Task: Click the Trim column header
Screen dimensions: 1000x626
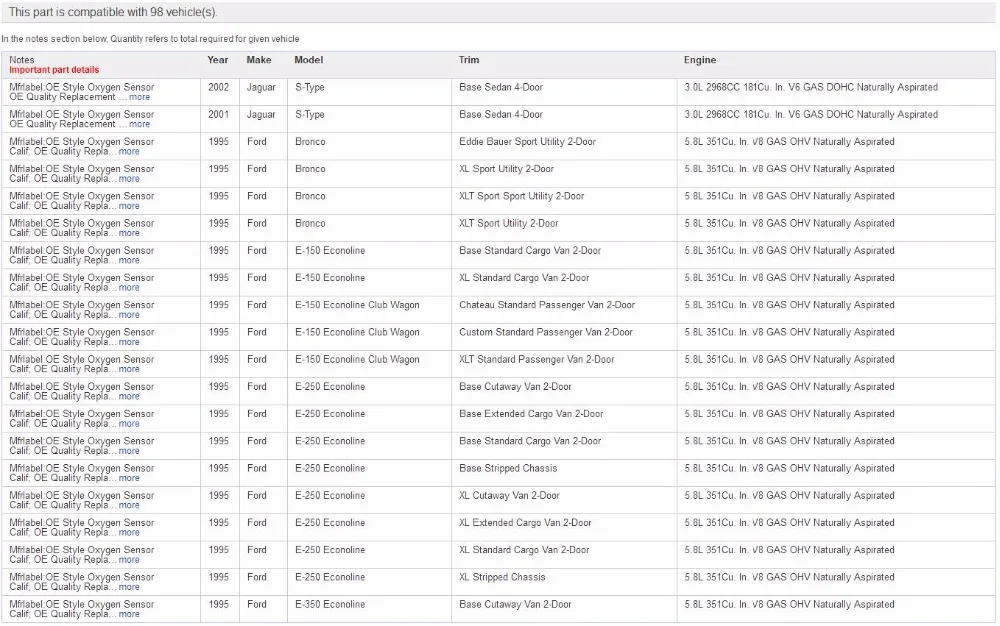Action: [469, 60]
